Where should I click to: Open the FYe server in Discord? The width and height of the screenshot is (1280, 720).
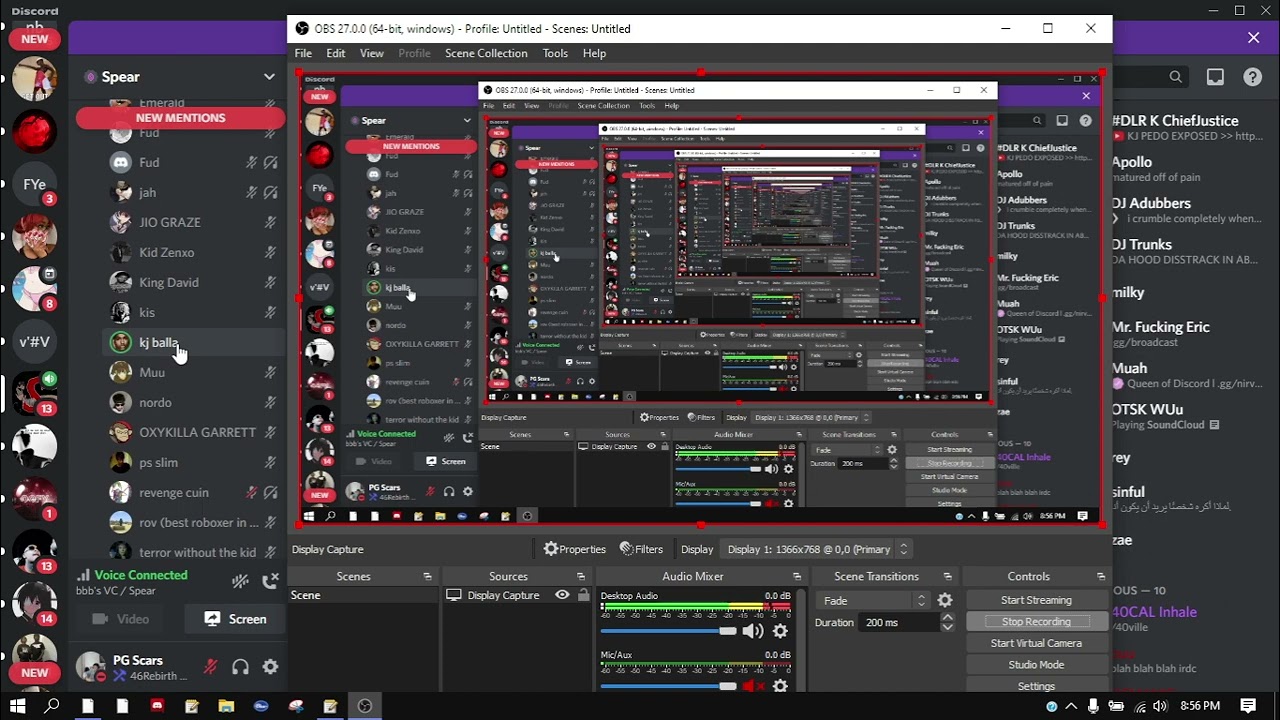coord(34,184)
